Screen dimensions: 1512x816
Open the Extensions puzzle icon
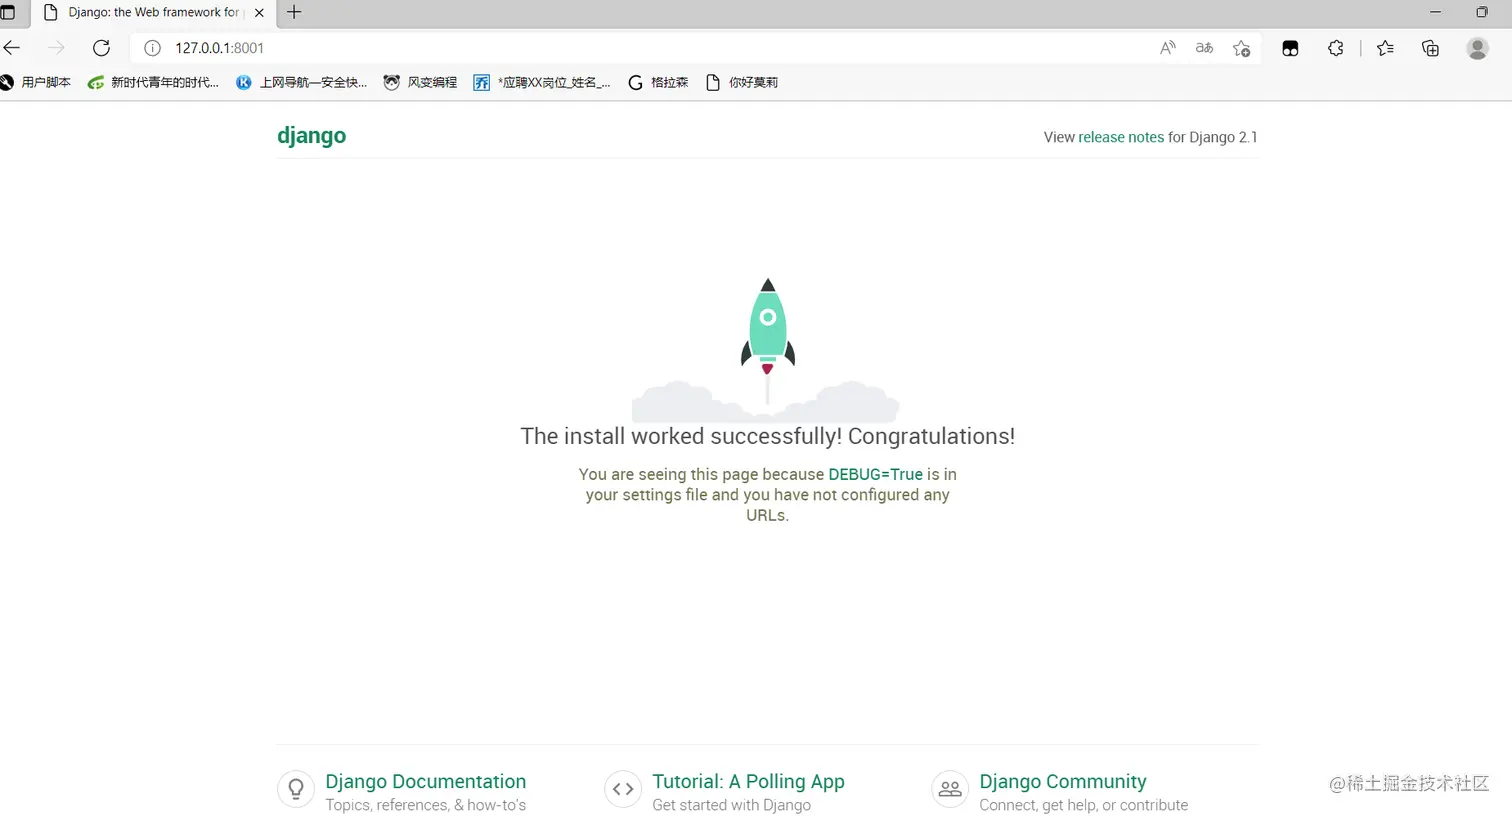1335,48
